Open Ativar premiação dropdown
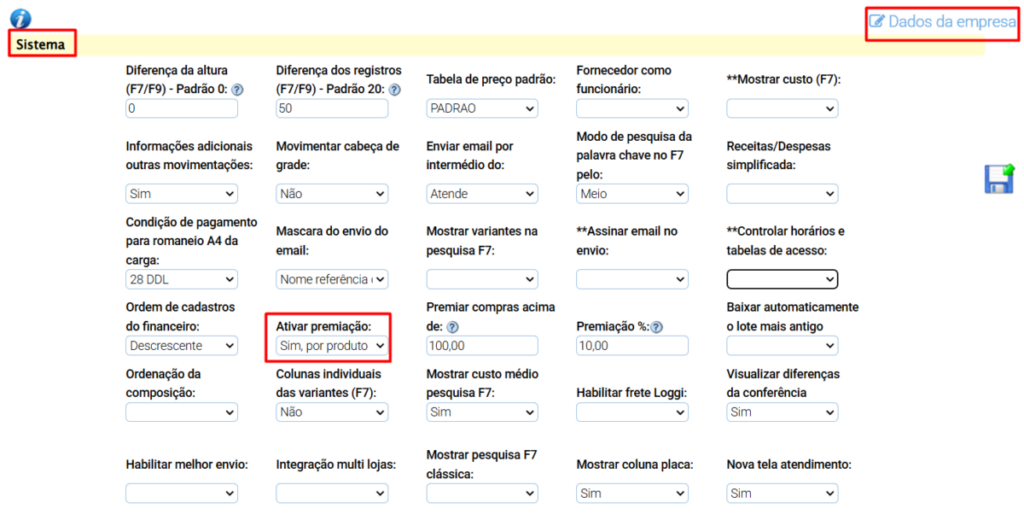The height and width of the screenshot is (526, 1024). tap(332, 346)
